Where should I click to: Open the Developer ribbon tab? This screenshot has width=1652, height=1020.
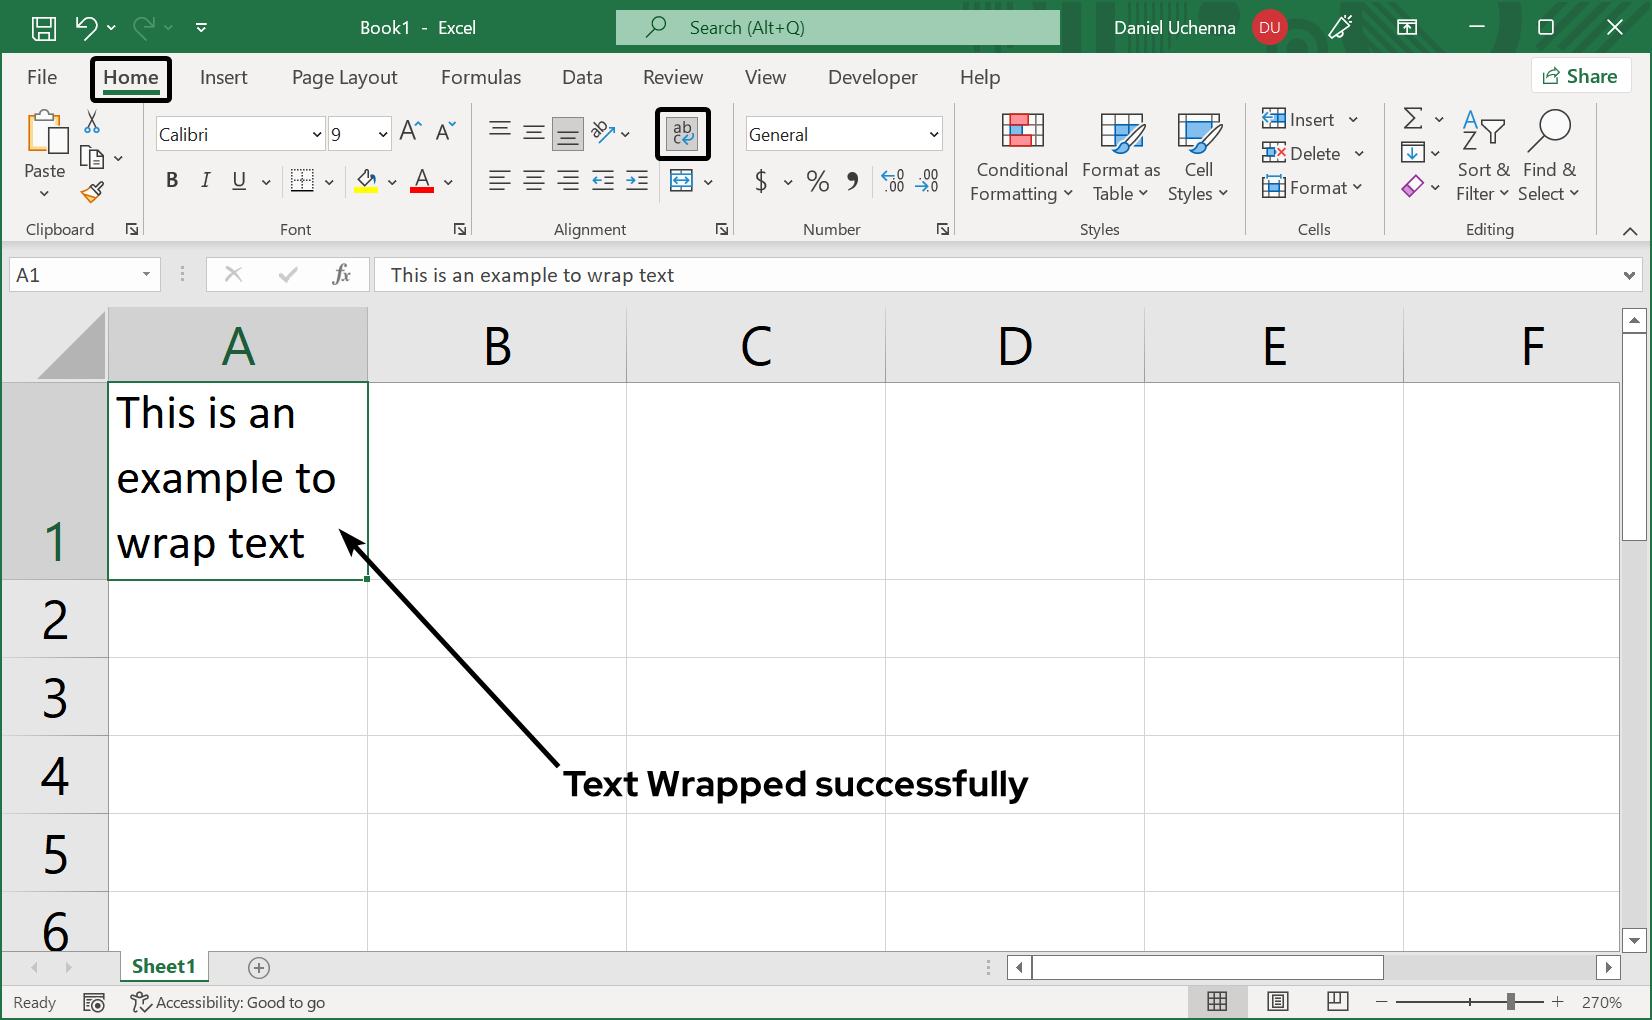[872, 77]
